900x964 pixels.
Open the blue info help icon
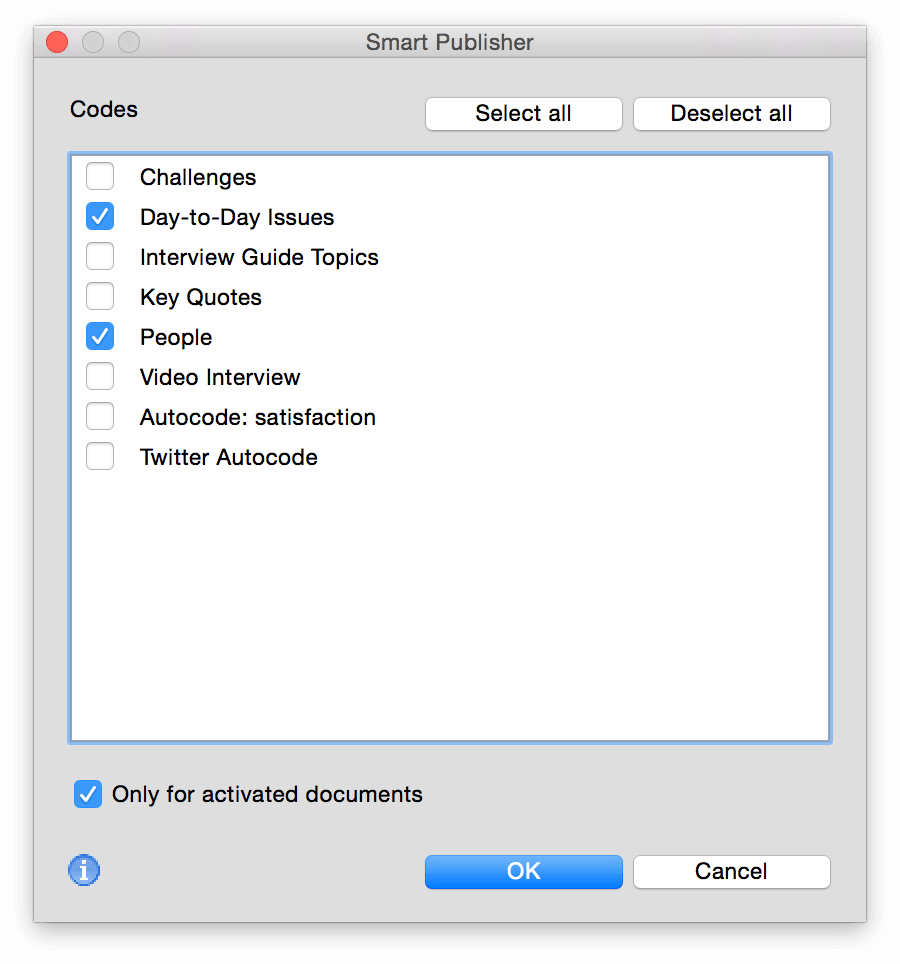point(84,871)
